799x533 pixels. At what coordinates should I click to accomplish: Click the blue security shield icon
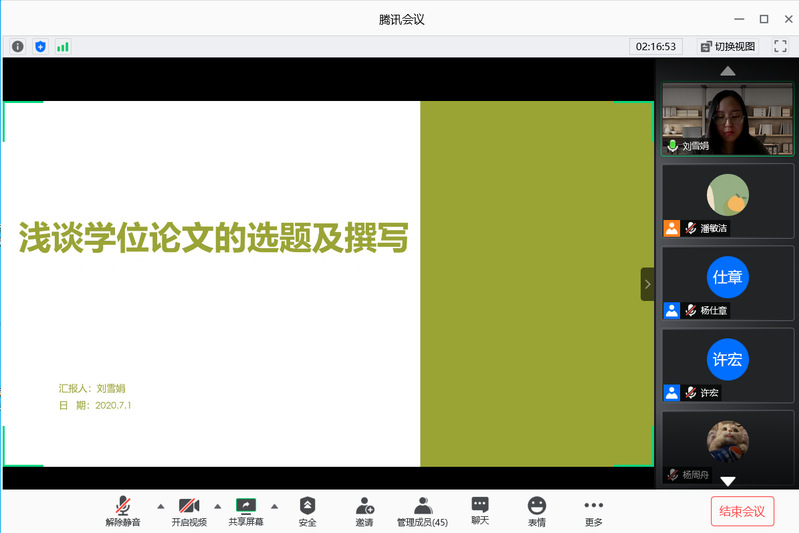coord(40,46)
